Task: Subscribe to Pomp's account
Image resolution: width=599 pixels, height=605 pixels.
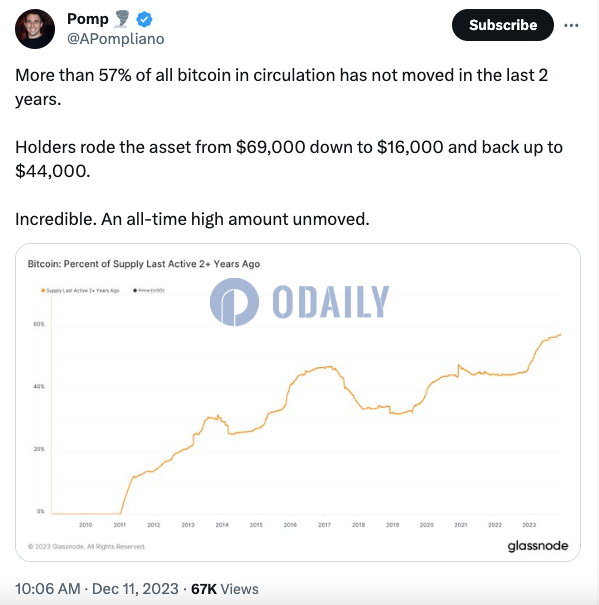Action: (x=503, y=25)
